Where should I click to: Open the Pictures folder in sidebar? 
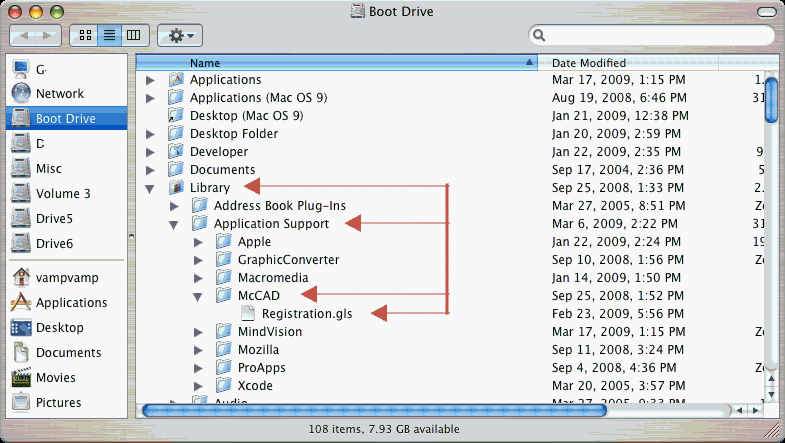[x=22, y=402]
